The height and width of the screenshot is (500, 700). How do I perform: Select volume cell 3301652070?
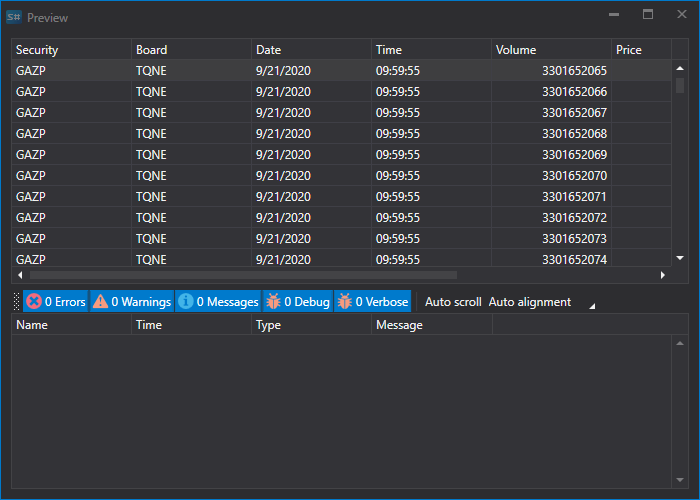tap(552, 175)
